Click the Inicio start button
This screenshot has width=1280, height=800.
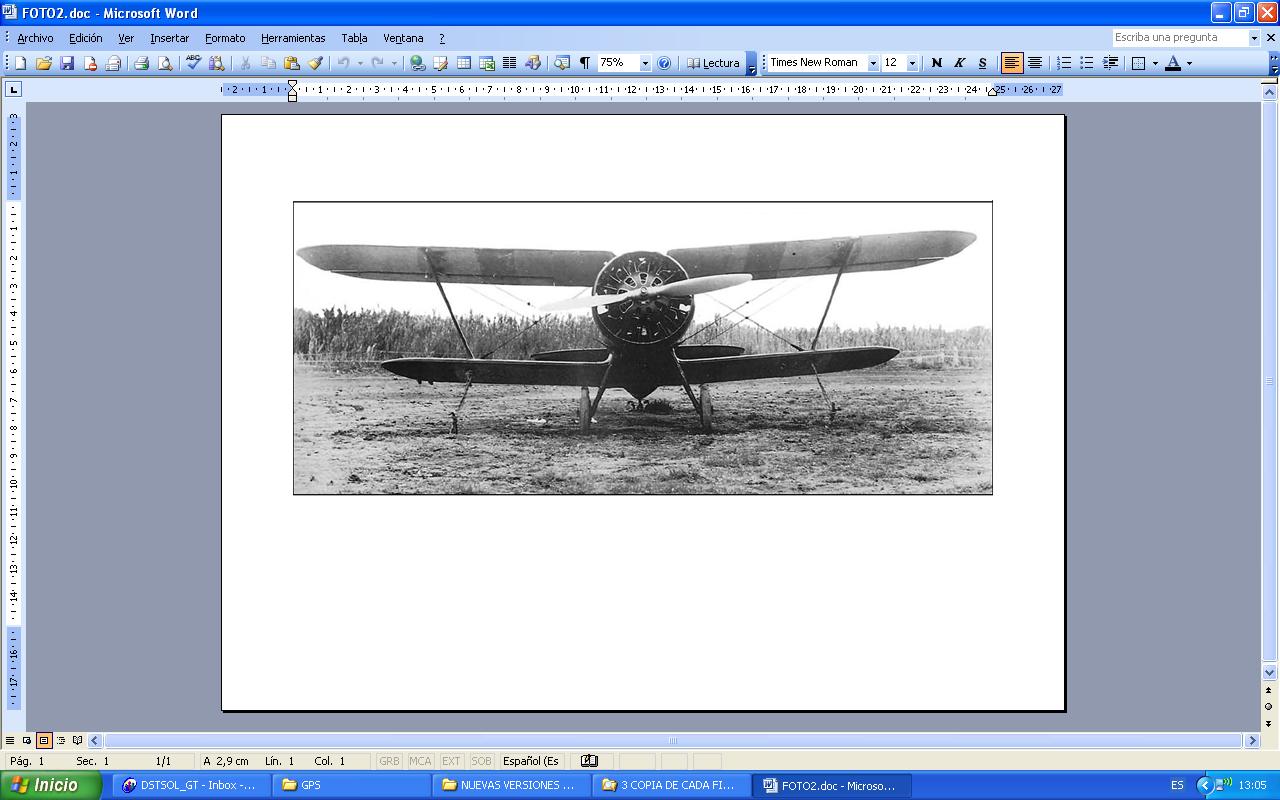(x=50, y=785)
